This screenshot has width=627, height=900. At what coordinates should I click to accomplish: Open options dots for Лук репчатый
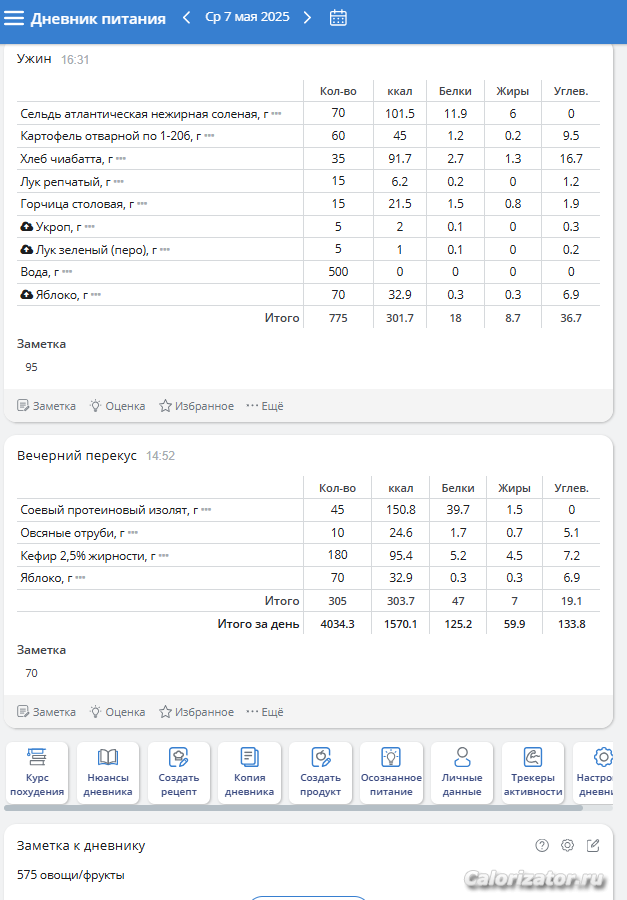(x=119, y=182)
